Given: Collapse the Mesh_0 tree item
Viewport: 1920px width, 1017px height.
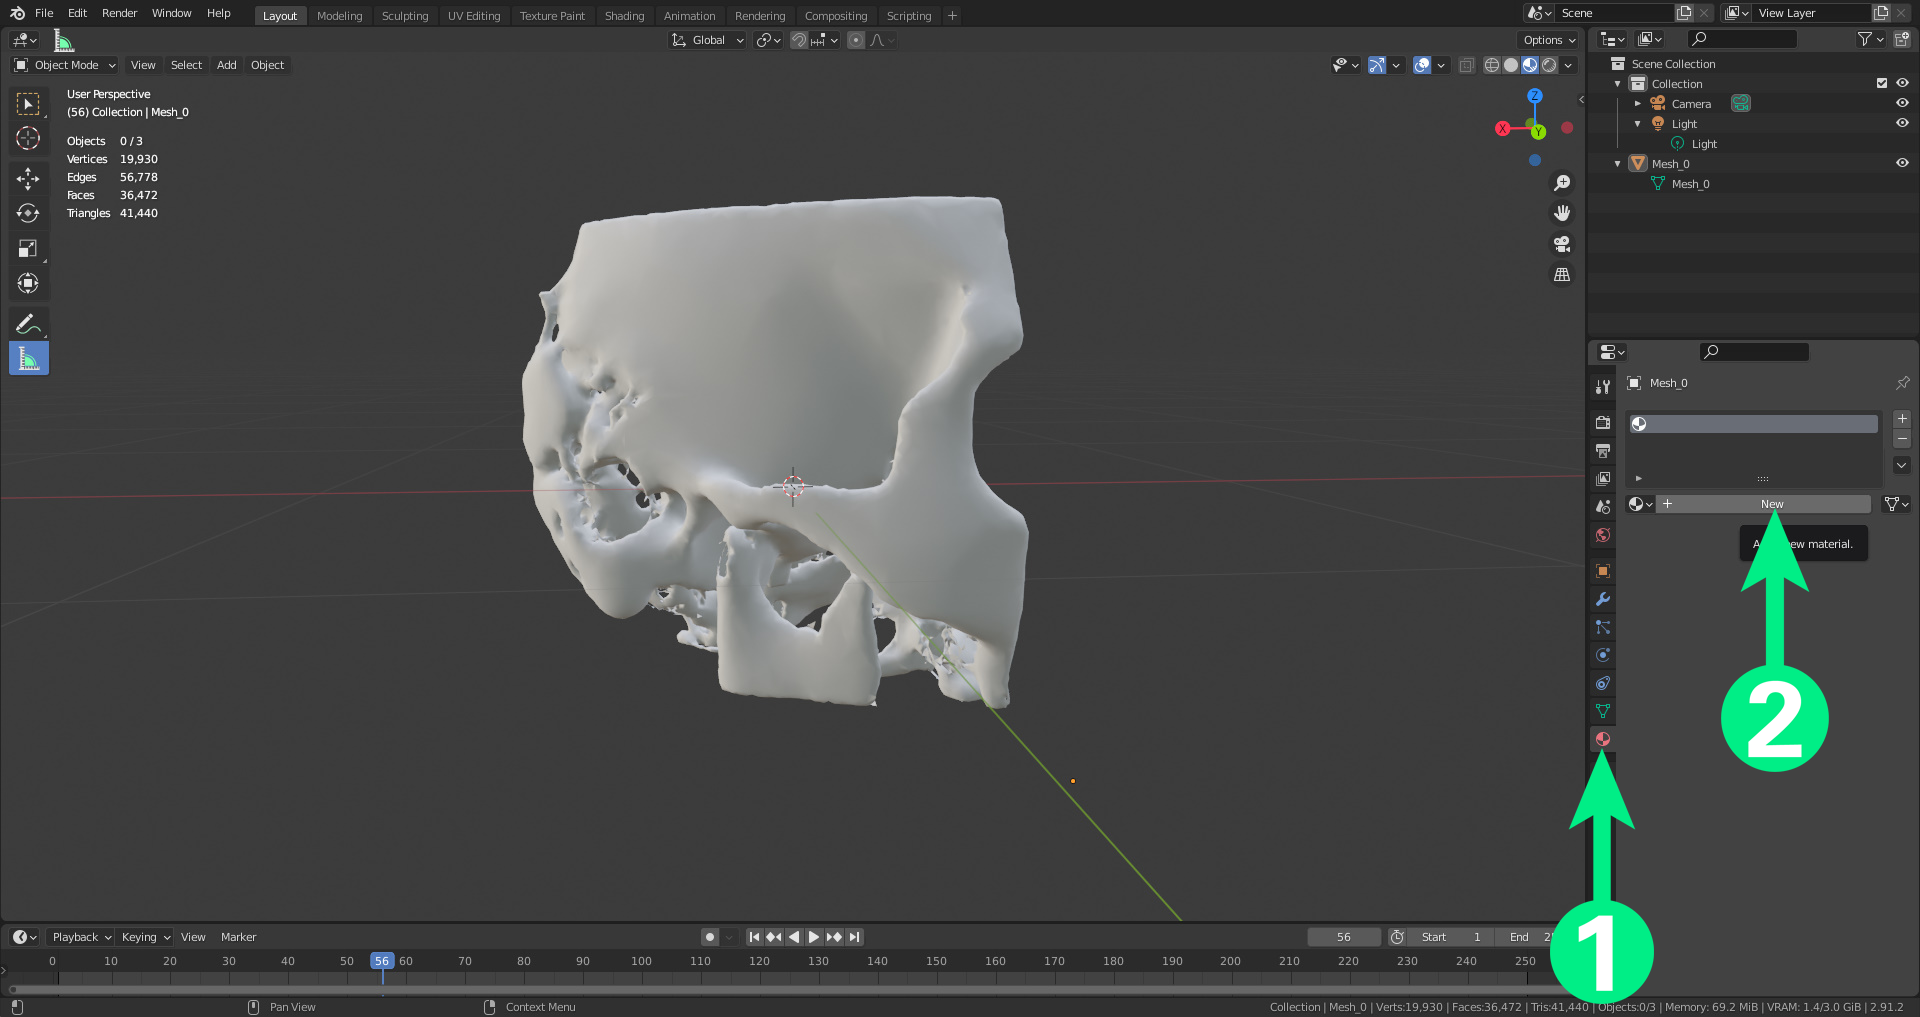Looking at the screenshot, I should pyautogui.click(x=1617, y=164).
